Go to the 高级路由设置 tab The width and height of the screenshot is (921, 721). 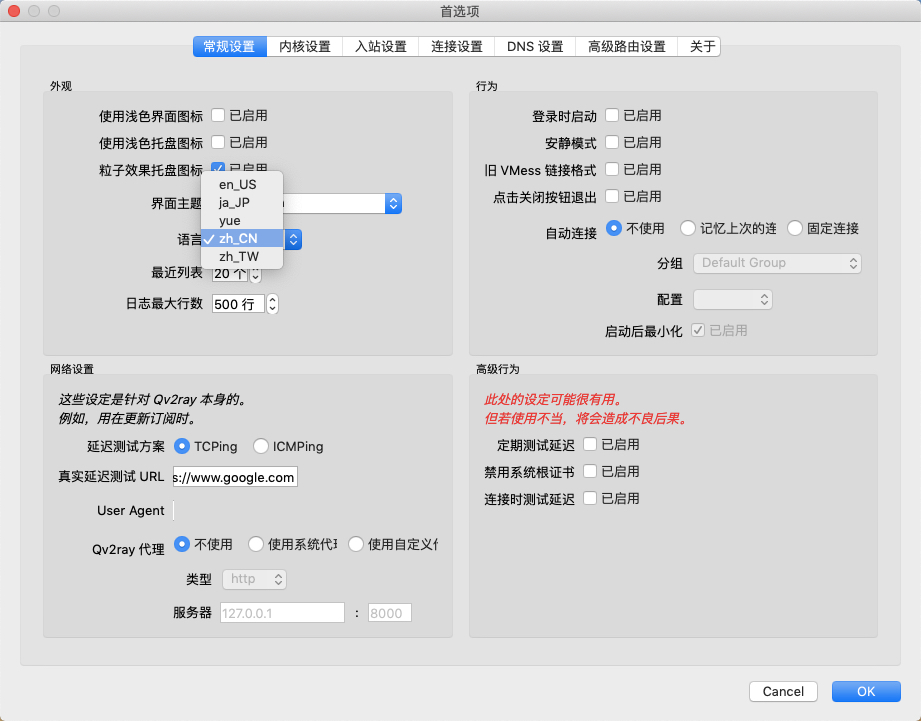627,47
